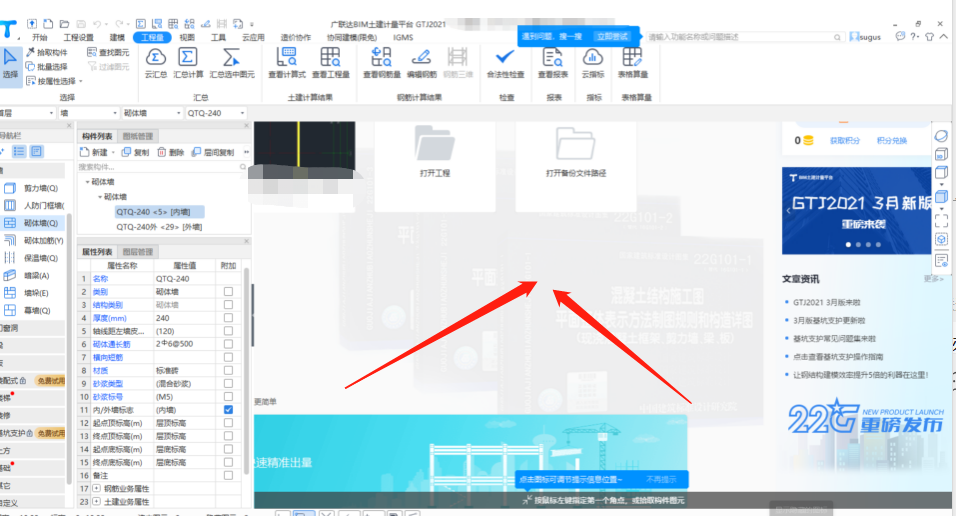Click 立即尝试 in the blue tip
This screenshot has width=956, height=516.
point(612,37)
